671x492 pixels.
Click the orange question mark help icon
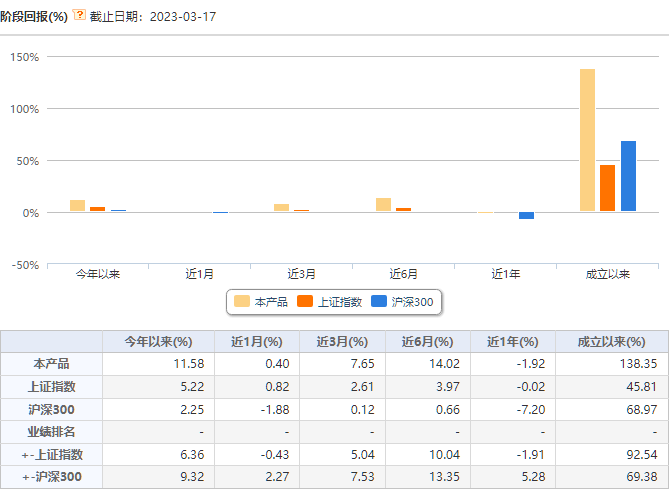[x=79, y=15]
